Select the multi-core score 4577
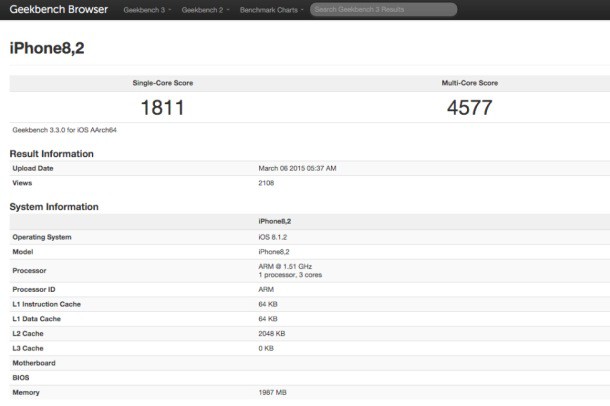610x406 pixels. click(x=470, y=108)
